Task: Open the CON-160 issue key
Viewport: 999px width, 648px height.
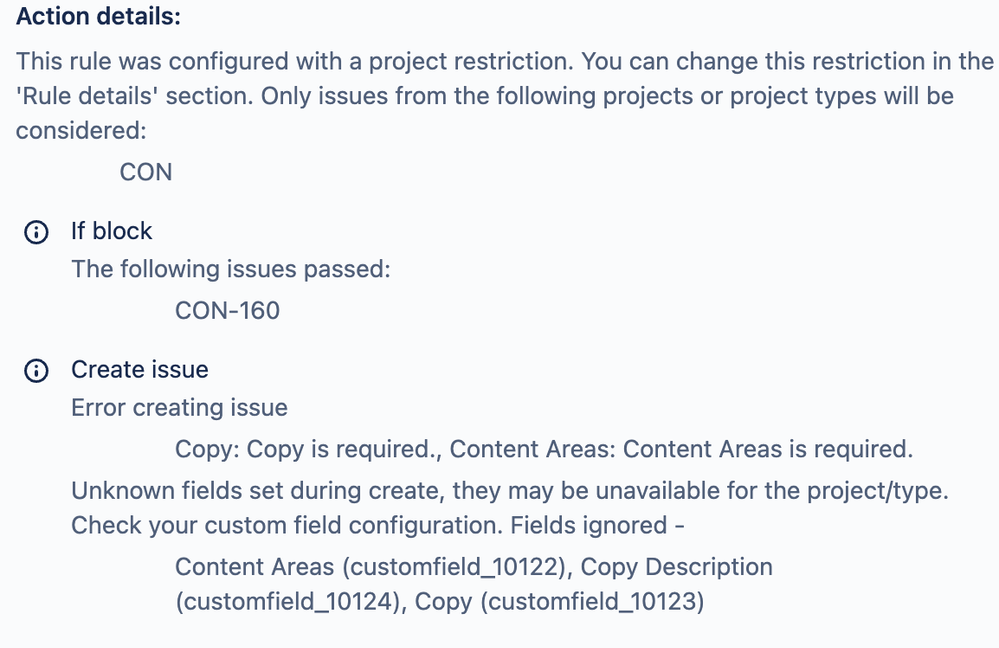Action: click(x=227, y=311)
